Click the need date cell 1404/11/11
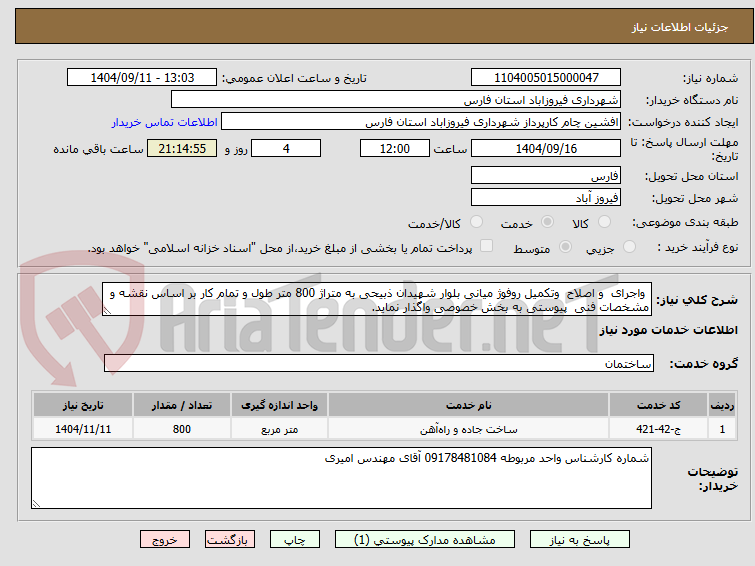755x566 pixels. (x=83, y=429)
